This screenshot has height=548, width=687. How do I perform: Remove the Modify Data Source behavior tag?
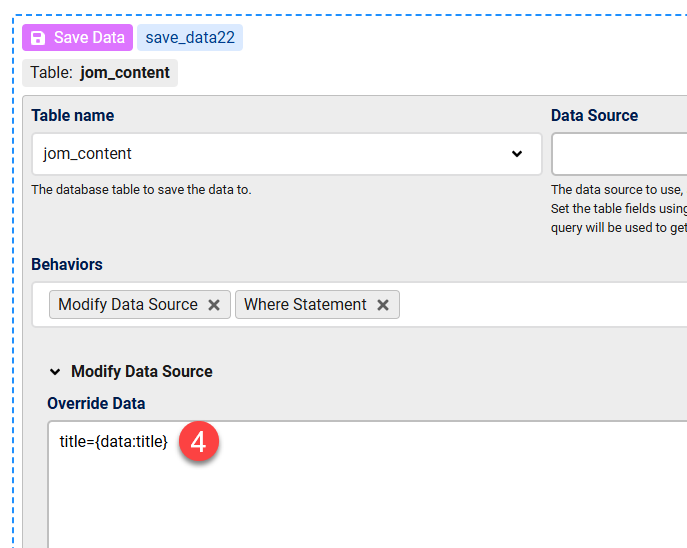[214, 305]
